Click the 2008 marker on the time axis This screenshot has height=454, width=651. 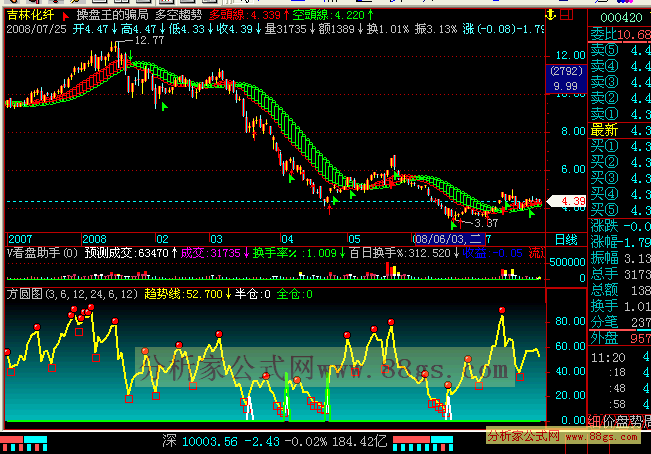coord(94,239)
